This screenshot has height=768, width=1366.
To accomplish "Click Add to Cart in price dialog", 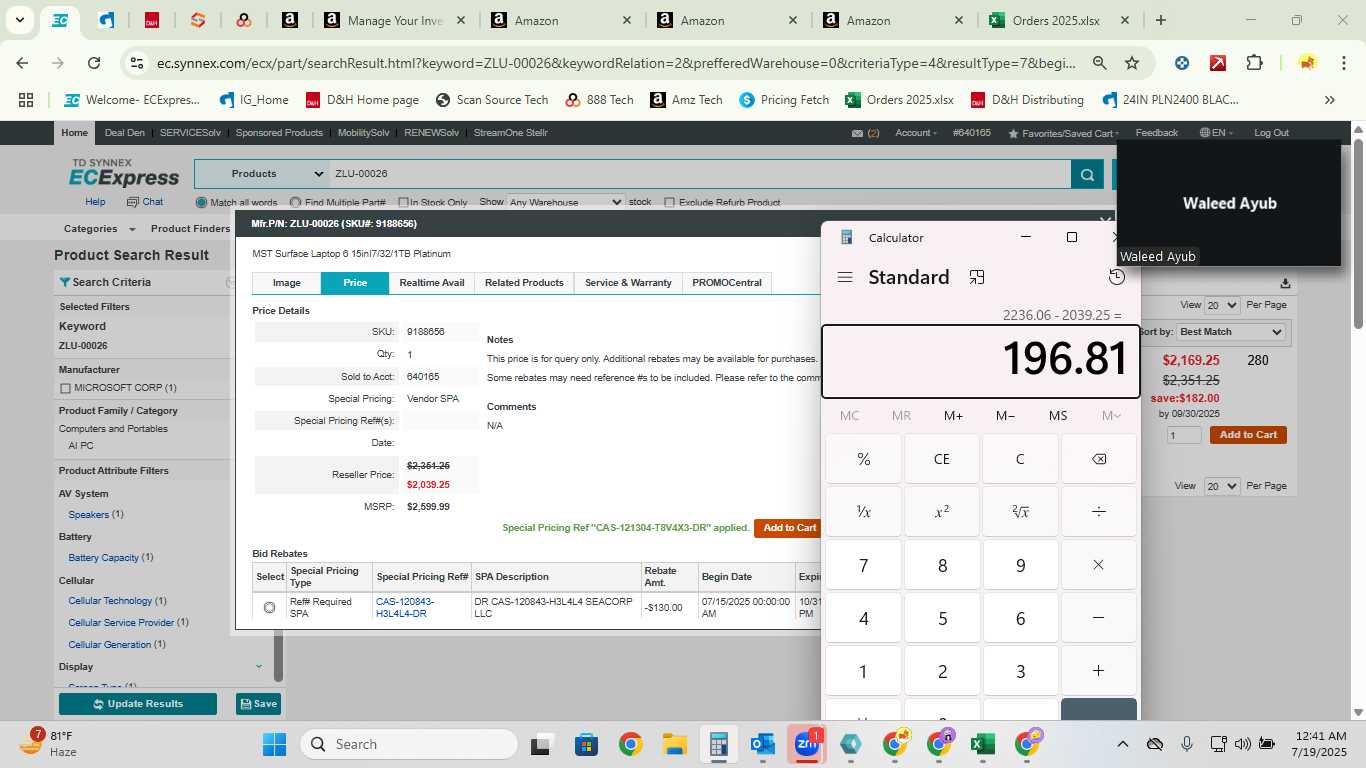I will click(x=790, y=528).
